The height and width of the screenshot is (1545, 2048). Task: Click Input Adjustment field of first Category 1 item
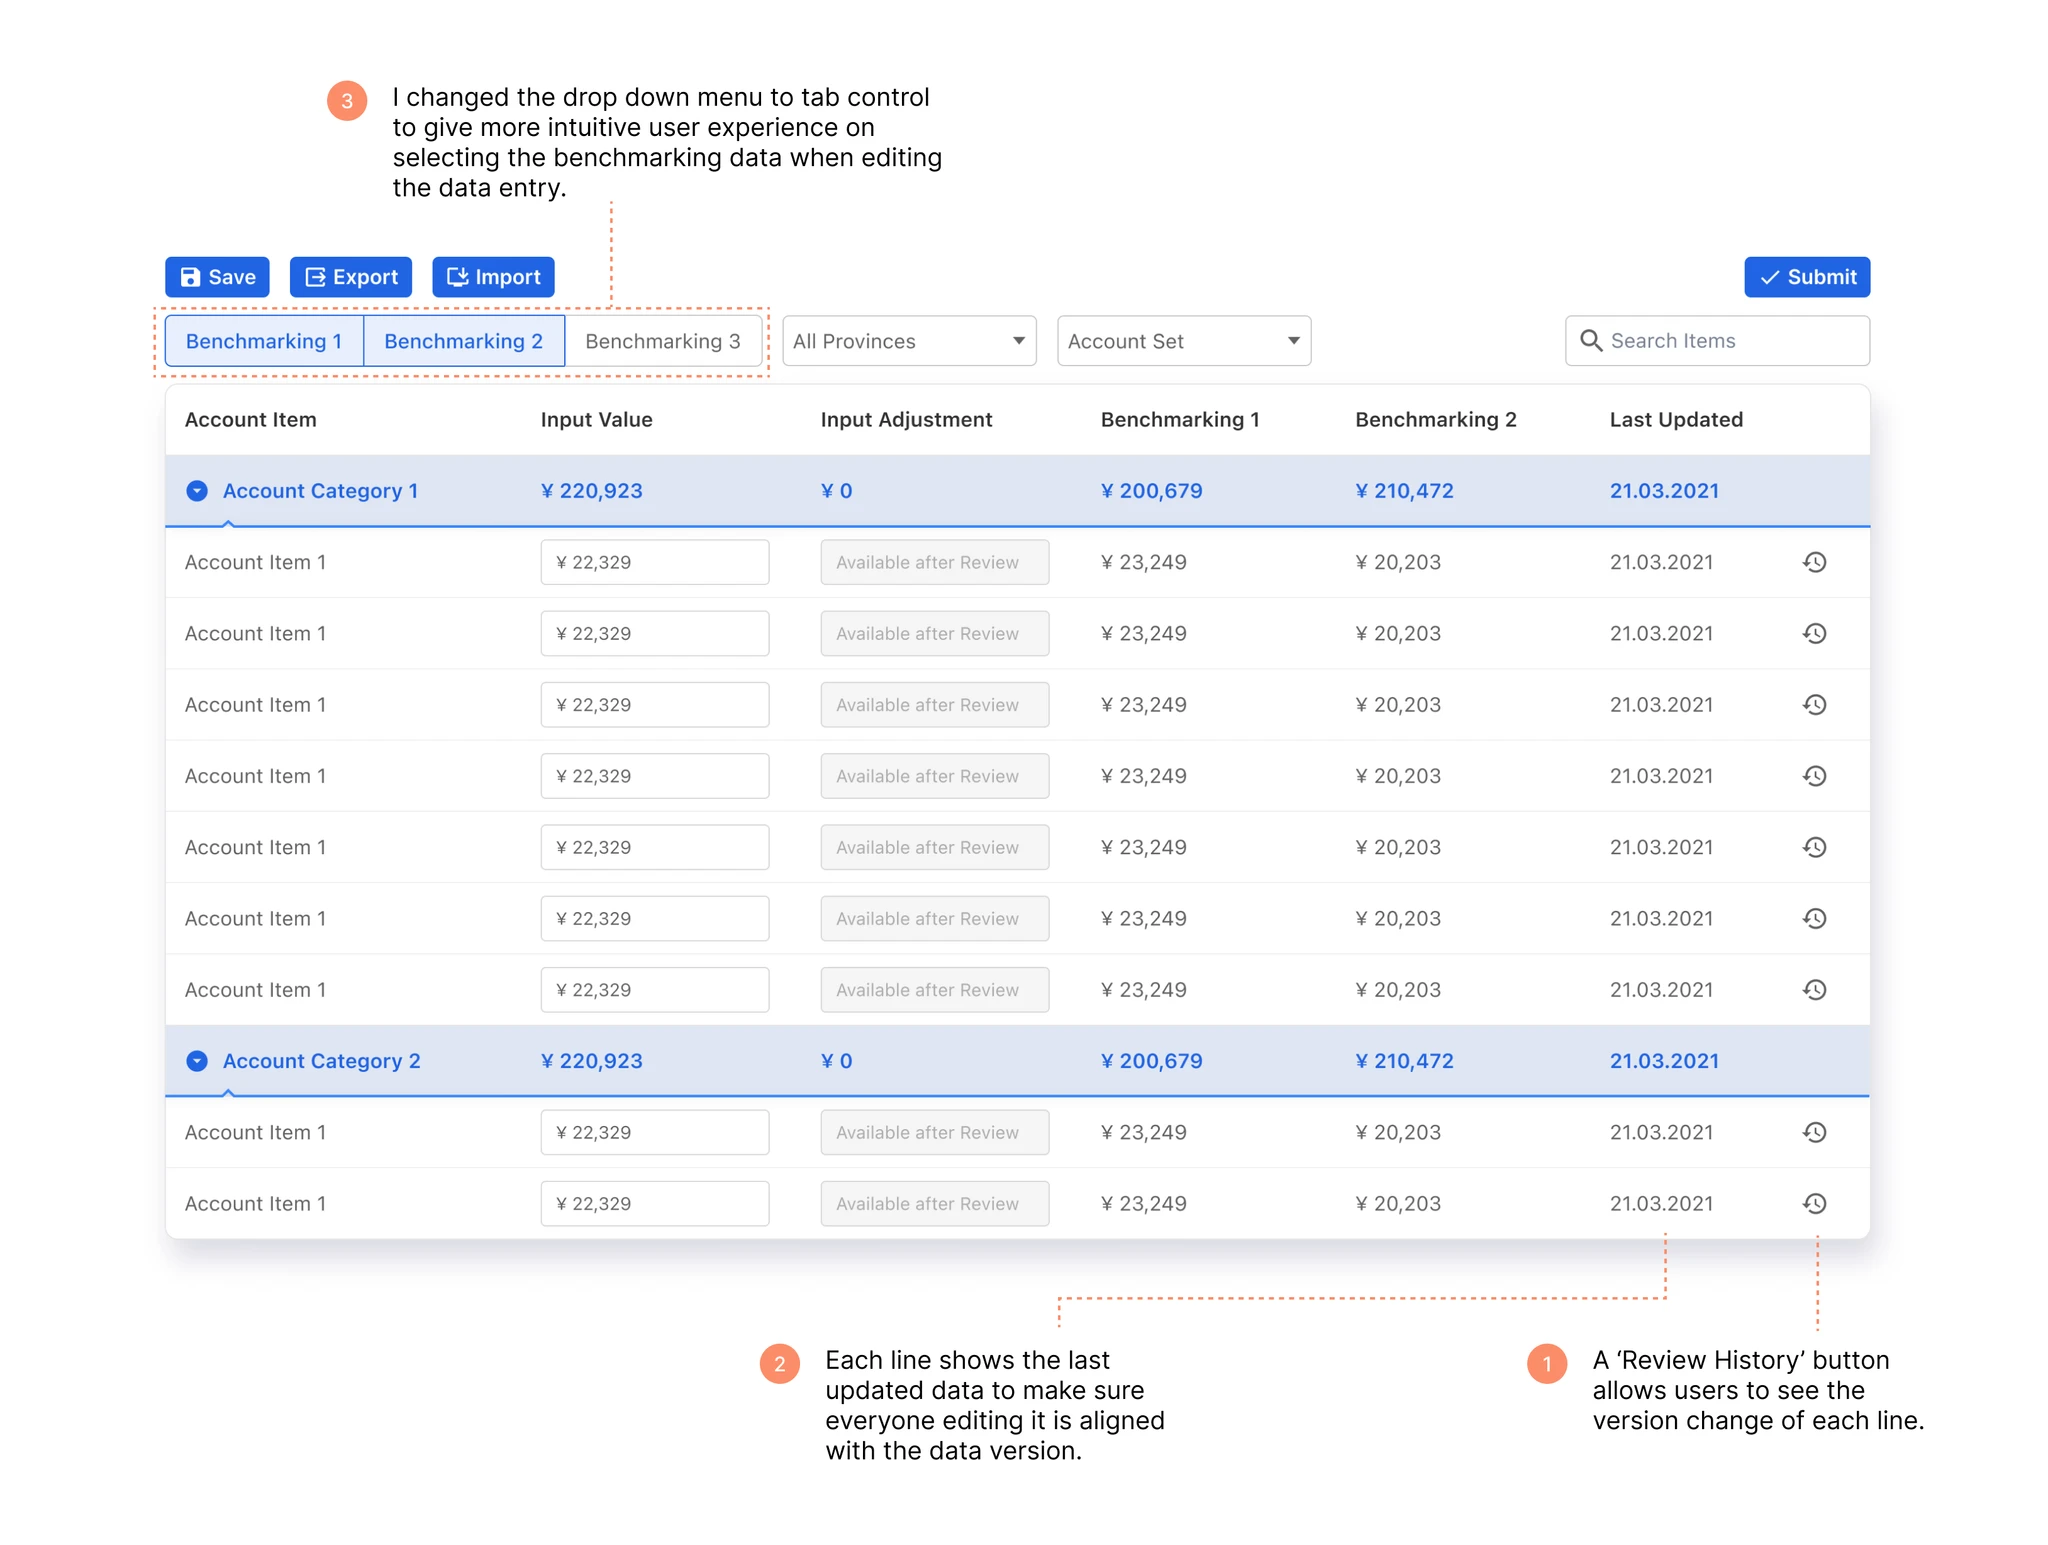935,562
